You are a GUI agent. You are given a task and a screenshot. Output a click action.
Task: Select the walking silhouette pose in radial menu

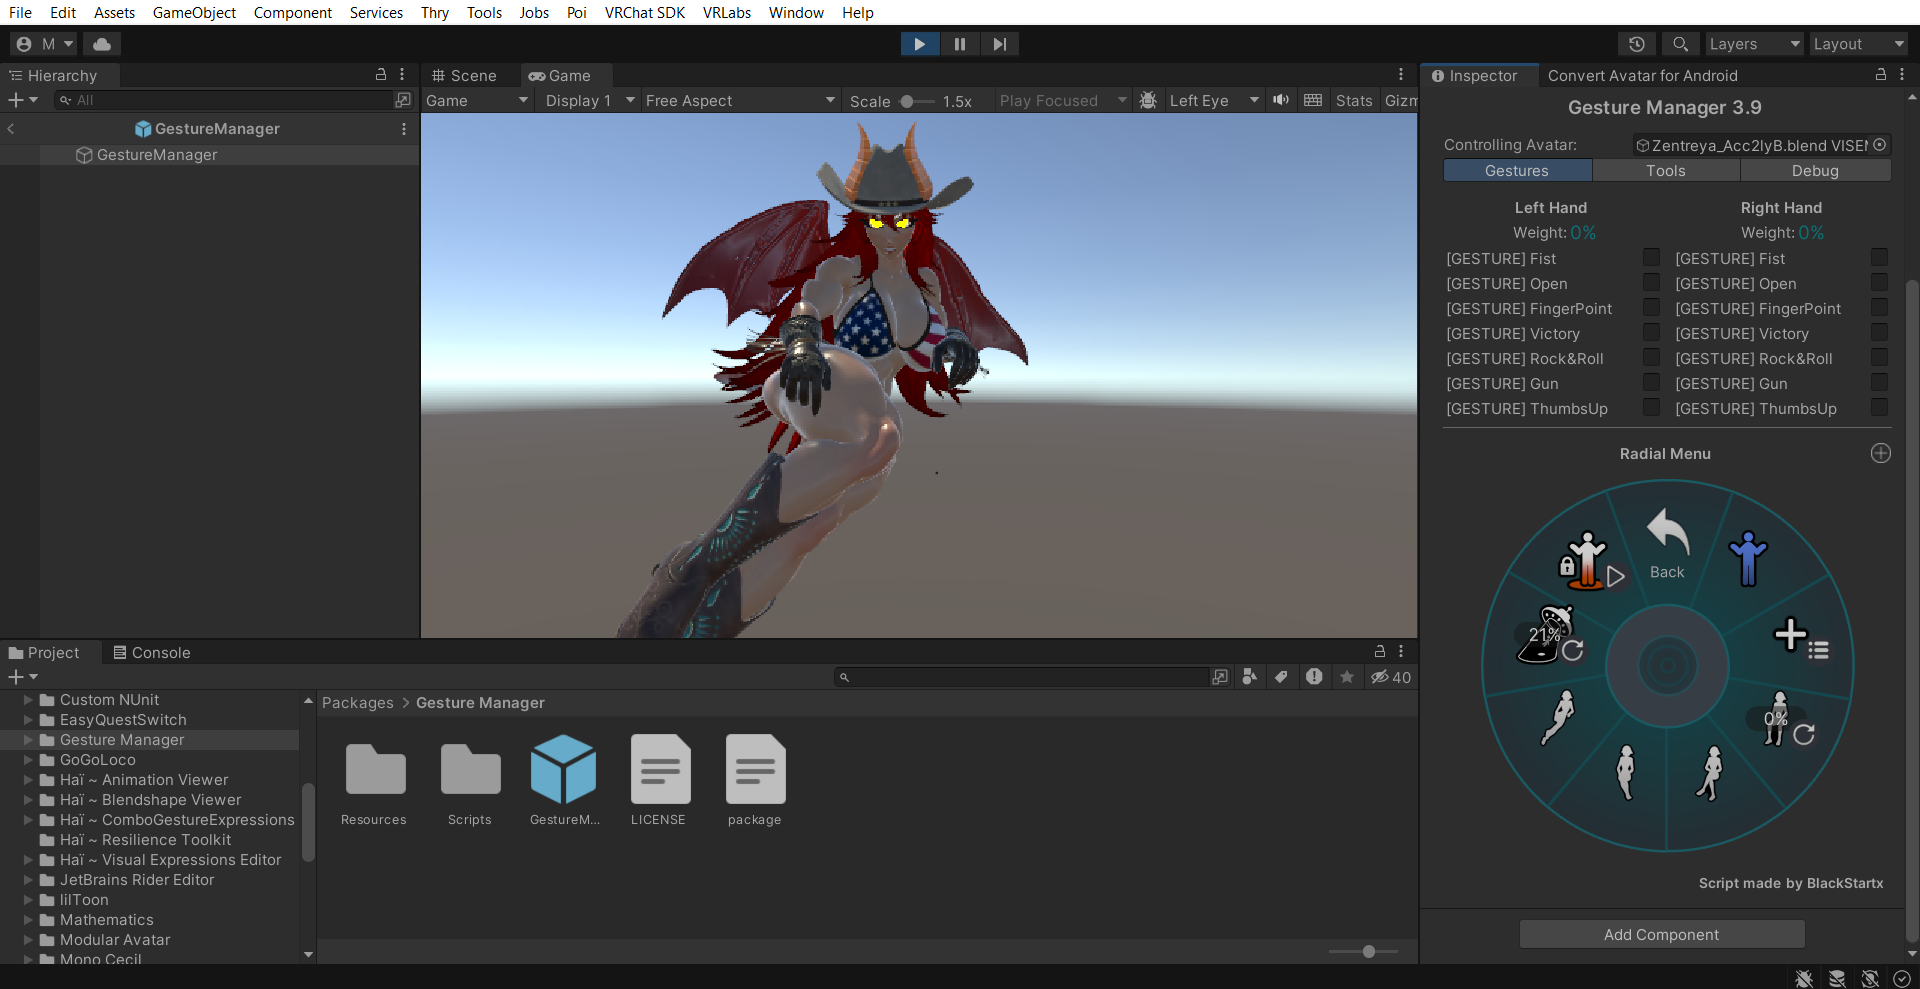tap(1710, 772)
